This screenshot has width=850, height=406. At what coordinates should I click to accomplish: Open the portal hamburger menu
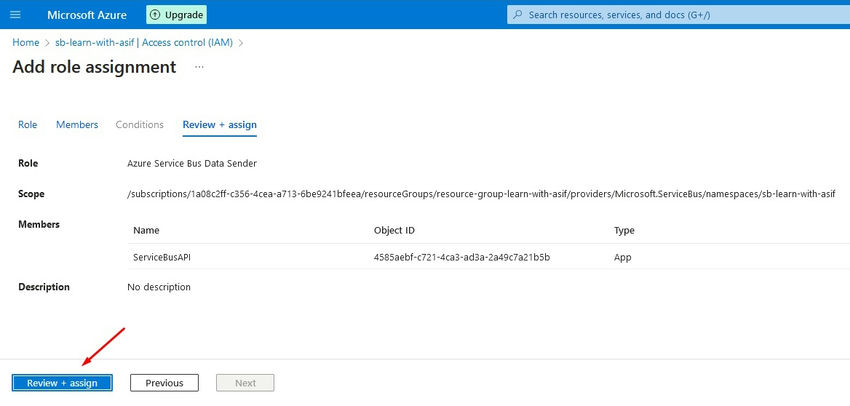15,15
